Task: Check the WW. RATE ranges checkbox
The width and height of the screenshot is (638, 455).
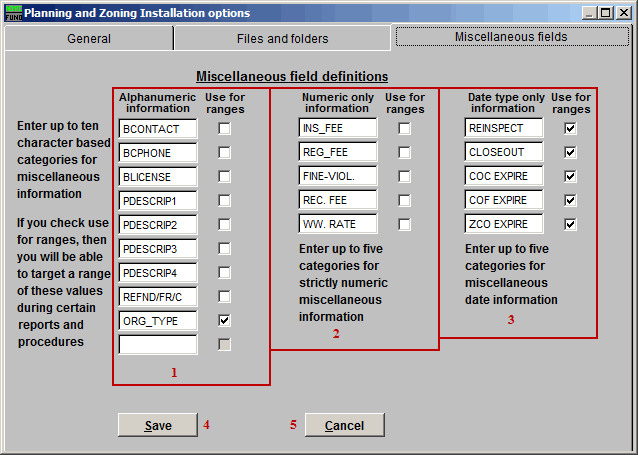Action: (x=404, y=225)
